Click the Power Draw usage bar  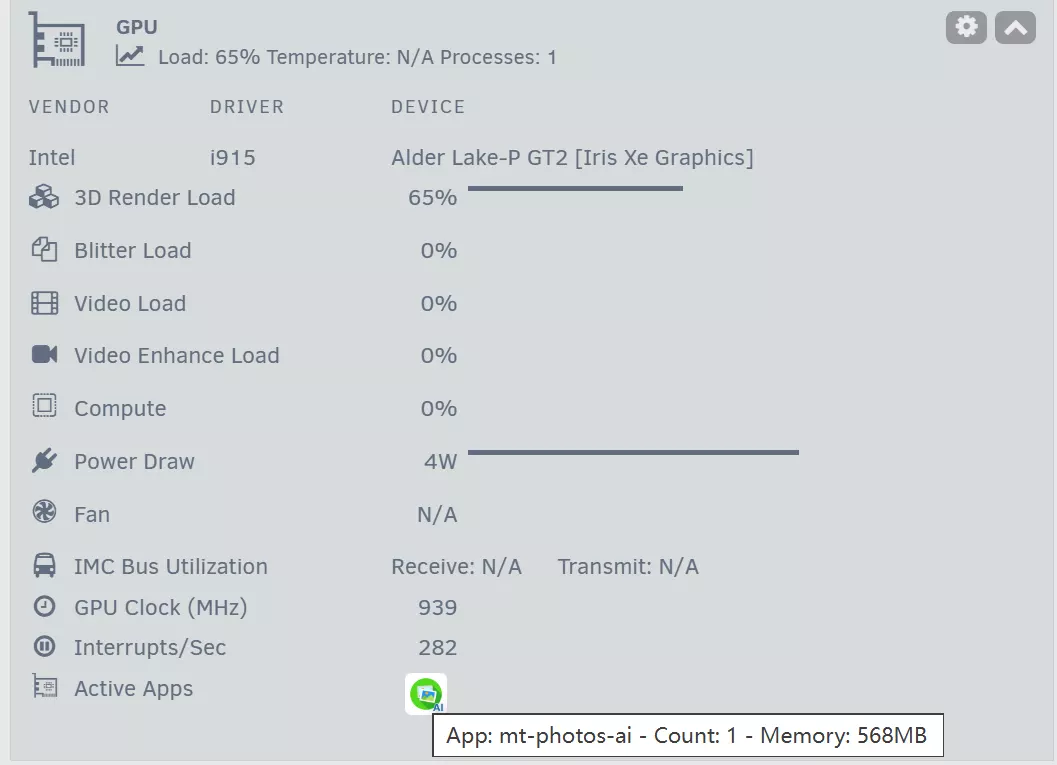point(633,453)
